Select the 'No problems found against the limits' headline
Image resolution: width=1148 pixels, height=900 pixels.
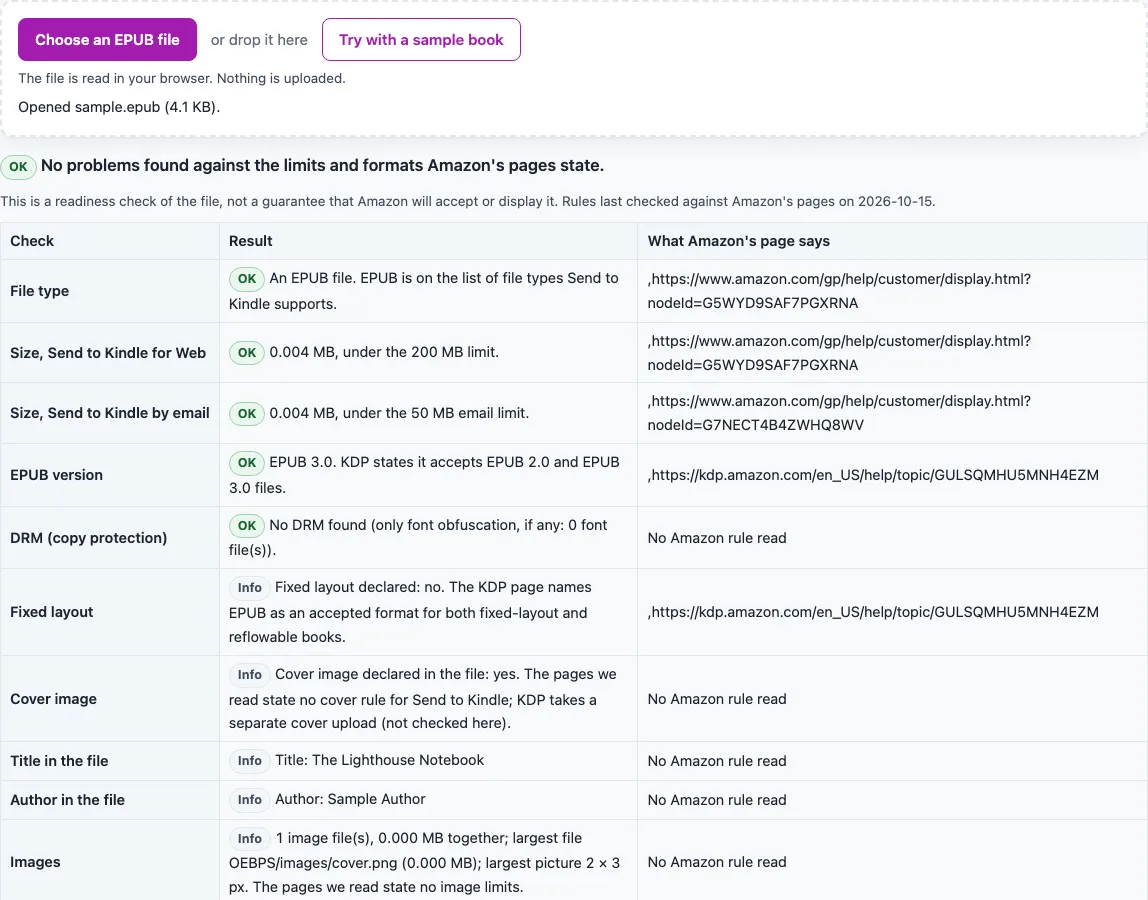(x=322, y=166)
